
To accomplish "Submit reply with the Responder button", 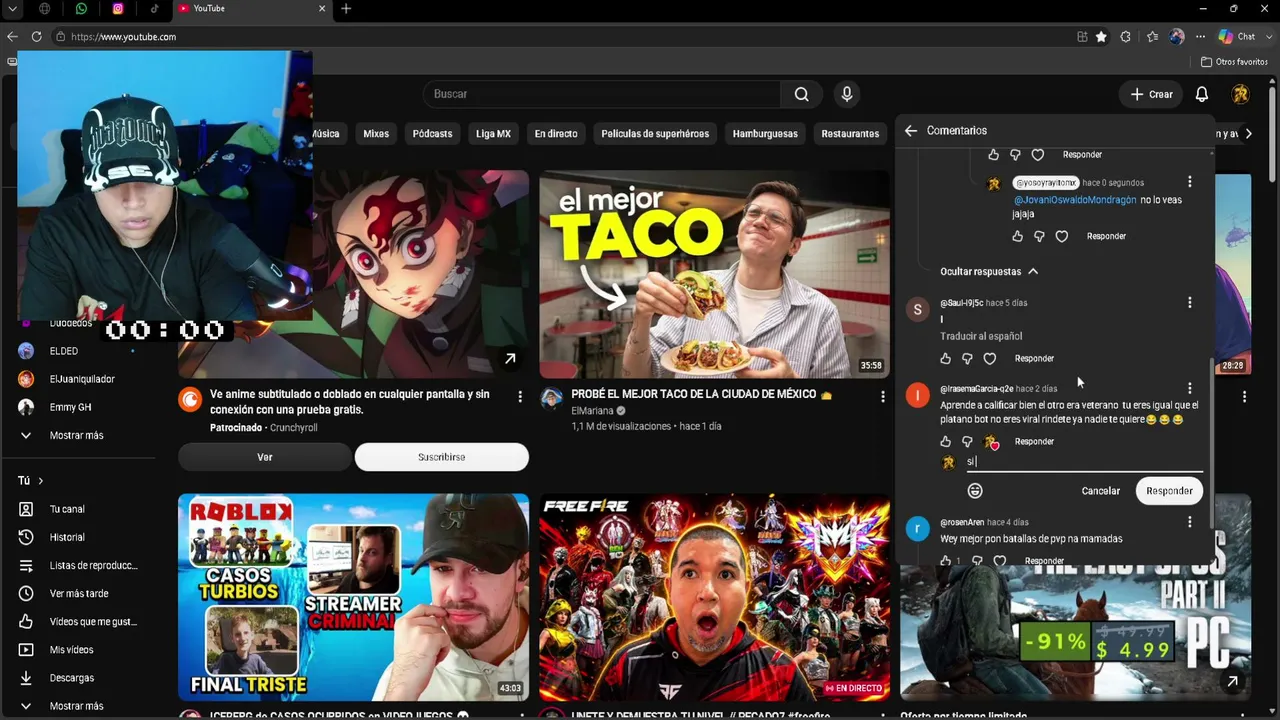I will [x=1169, y=491].
